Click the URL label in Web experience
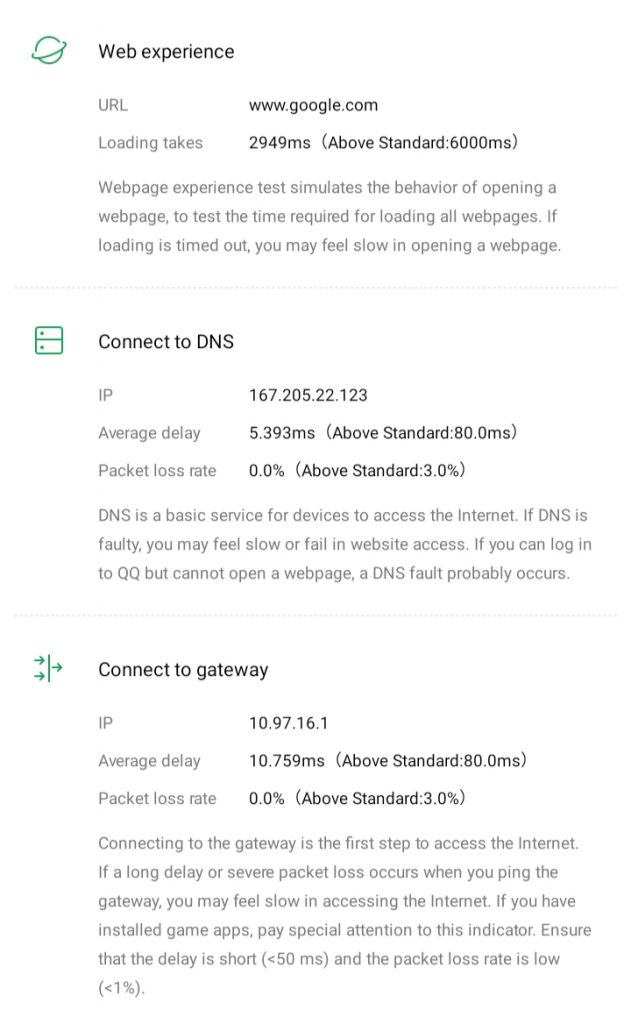This screenshot has height=1024, width=631. (113, 105)
